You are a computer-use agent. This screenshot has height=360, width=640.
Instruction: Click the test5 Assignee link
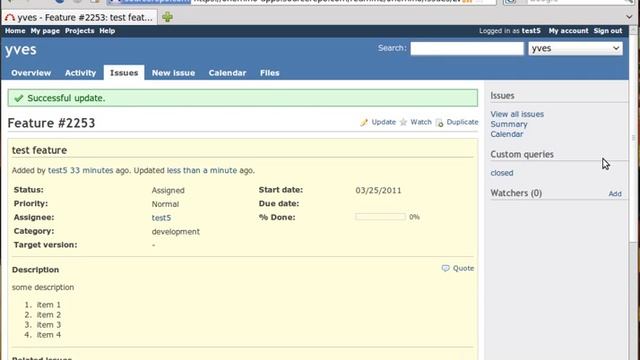[x=161, y=218]
